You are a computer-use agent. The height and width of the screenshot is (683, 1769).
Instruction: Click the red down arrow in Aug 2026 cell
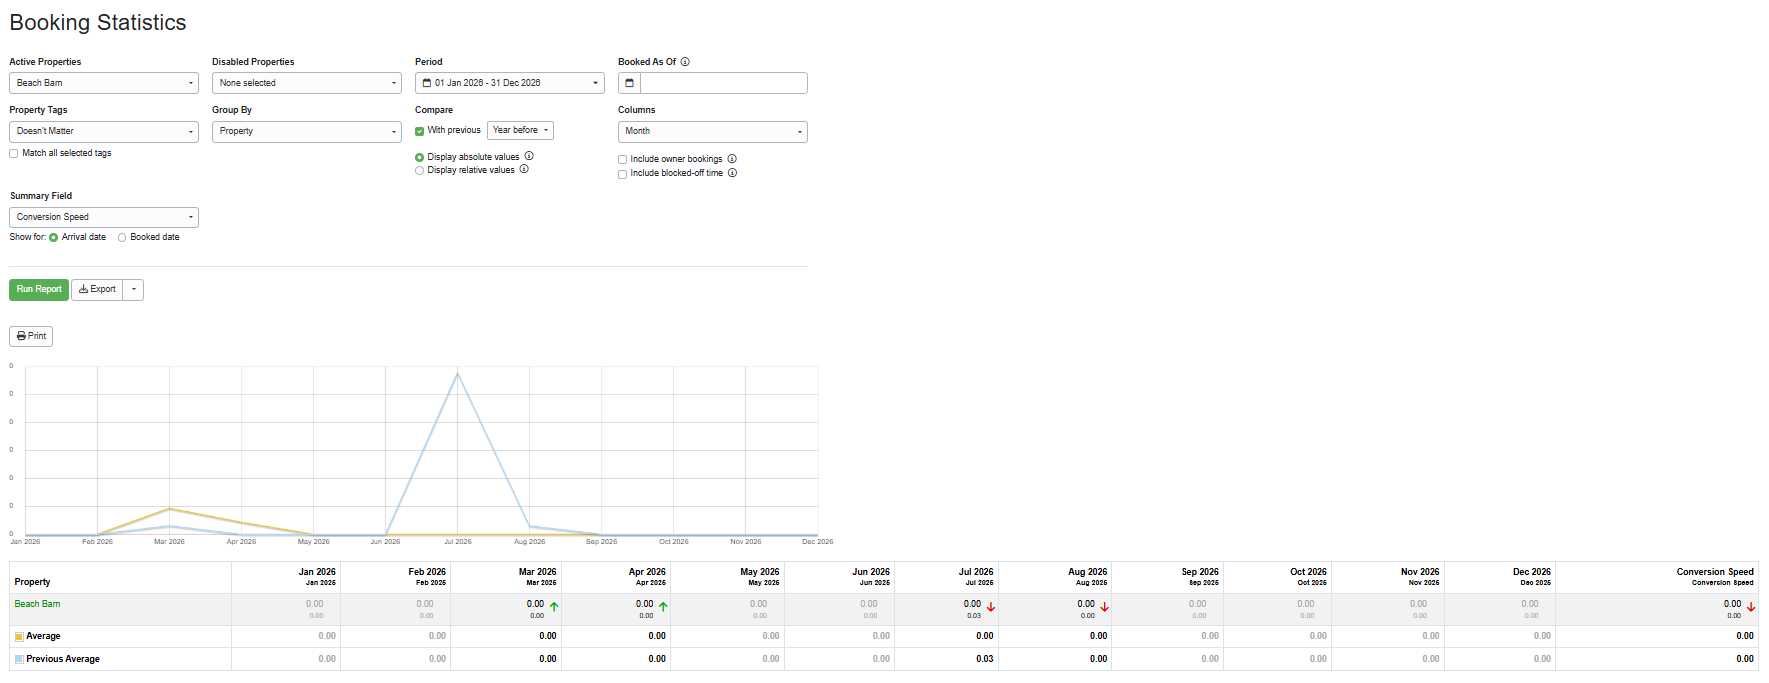click(x=1104, y=606)
